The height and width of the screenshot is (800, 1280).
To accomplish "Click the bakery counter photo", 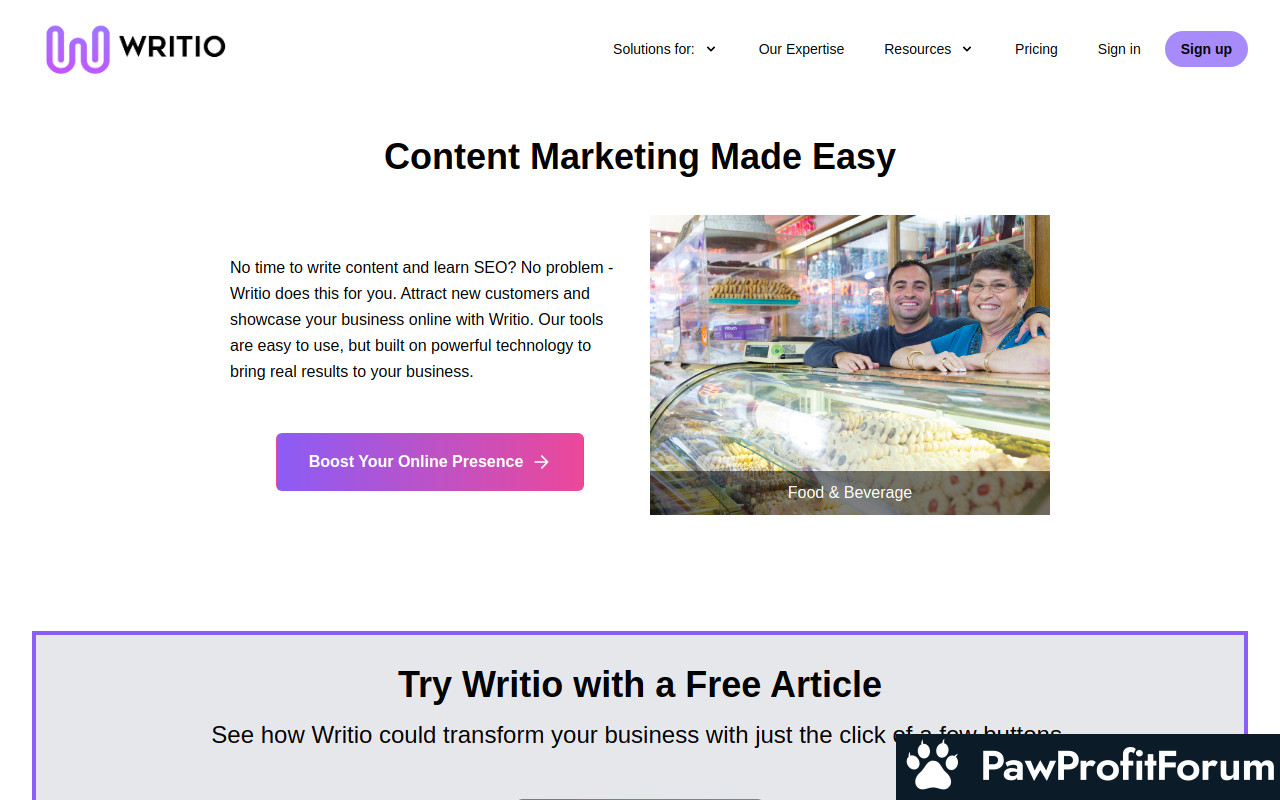I will tap(850, 343).
